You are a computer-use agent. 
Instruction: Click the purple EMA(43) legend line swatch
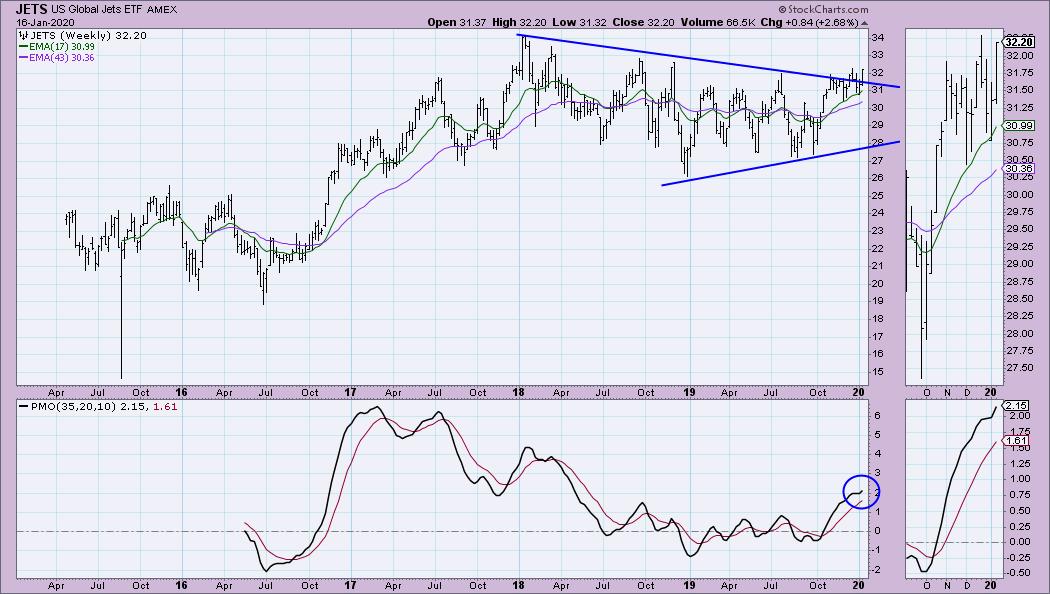pos(23,58)
